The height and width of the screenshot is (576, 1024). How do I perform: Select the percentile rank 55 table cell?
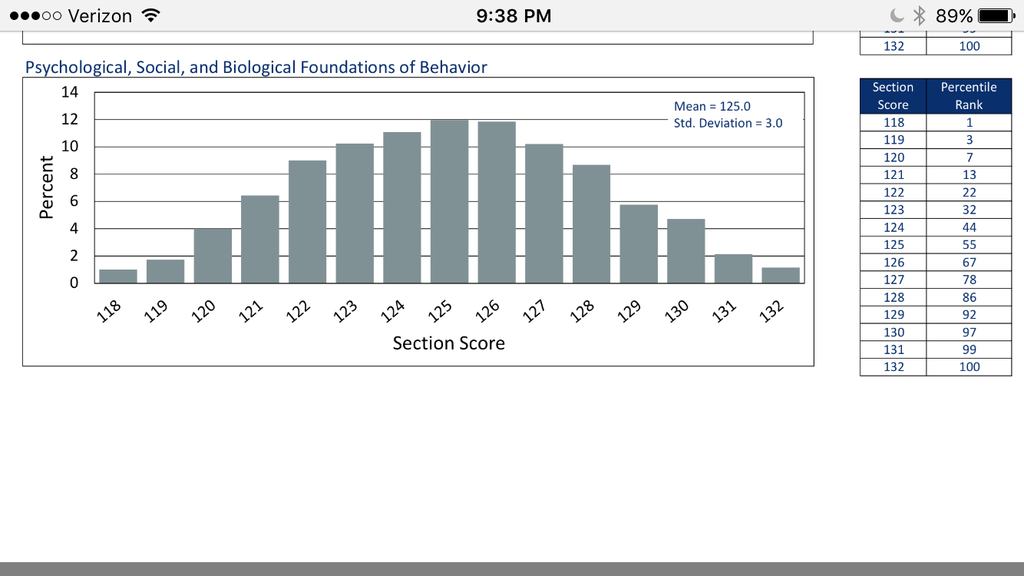point(968,244)
